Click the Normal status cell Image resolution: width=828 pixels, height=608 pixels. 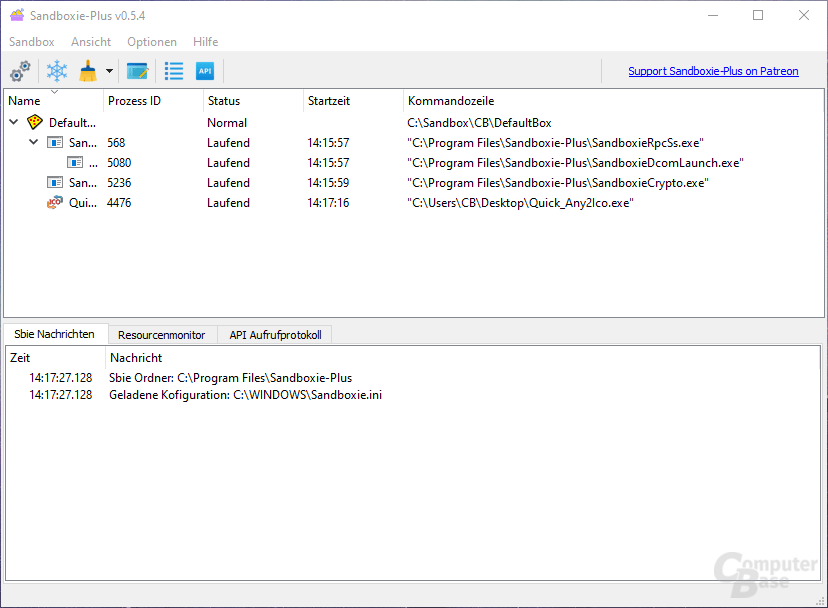coord(227,123)
